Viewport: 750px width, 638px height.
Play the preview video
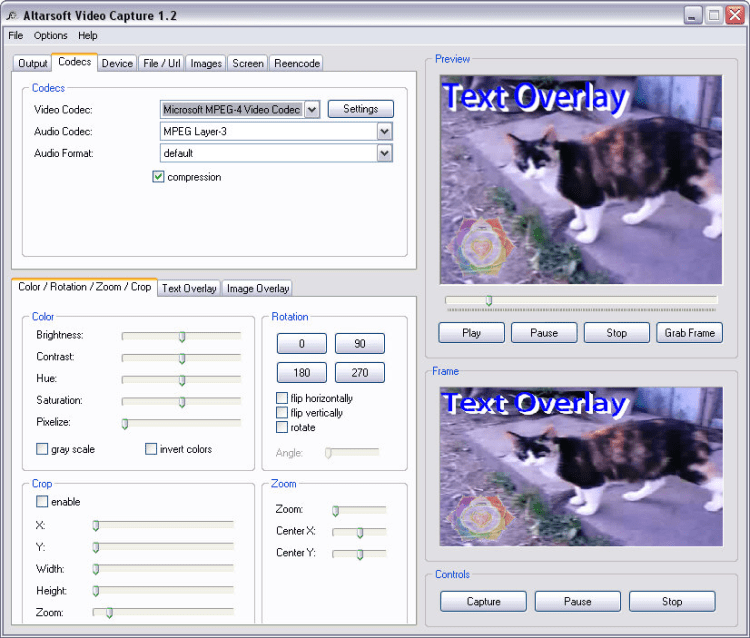point(471,333)
